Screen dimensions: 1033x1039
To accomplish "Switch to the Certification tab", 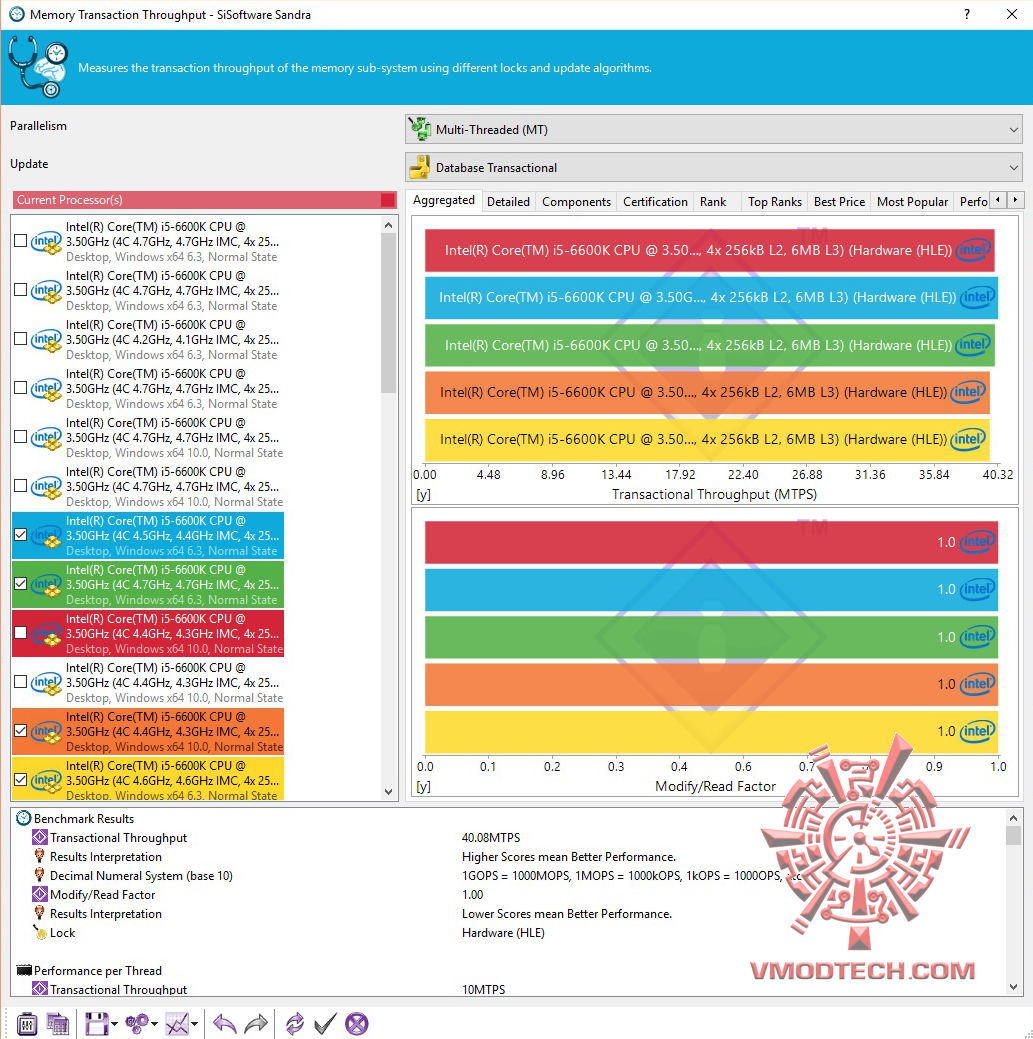I will pos(655,201).
